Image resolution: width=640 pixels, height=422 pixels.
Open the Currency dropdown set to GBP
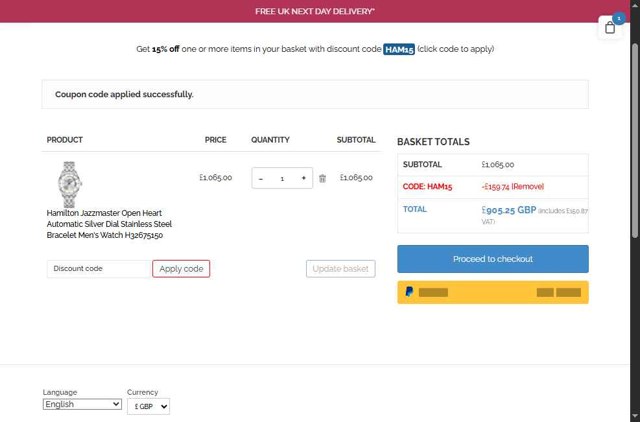(x=149, y=406)
